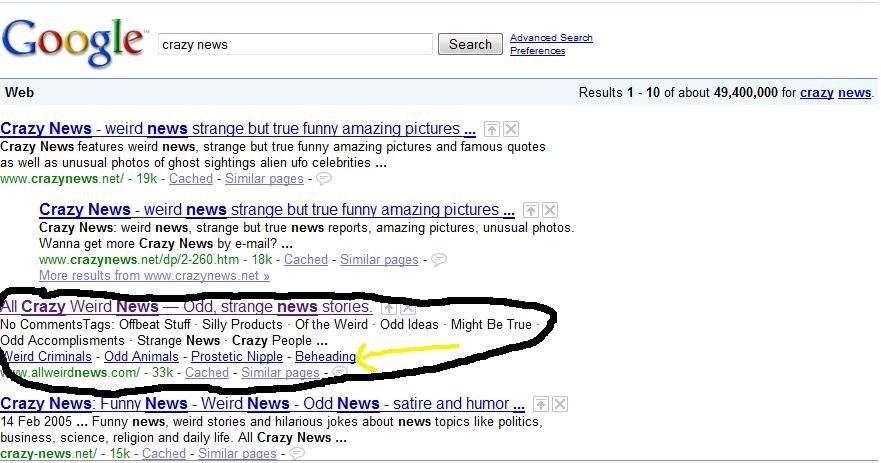Remove the first Crazy News result
Viewport: 881px width, 463px height.
pyautogui.click(x=511, y=129)
